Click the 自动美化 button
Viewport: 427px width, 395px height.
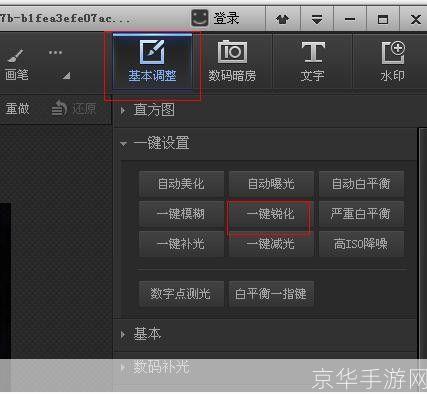tap(181, 184)
